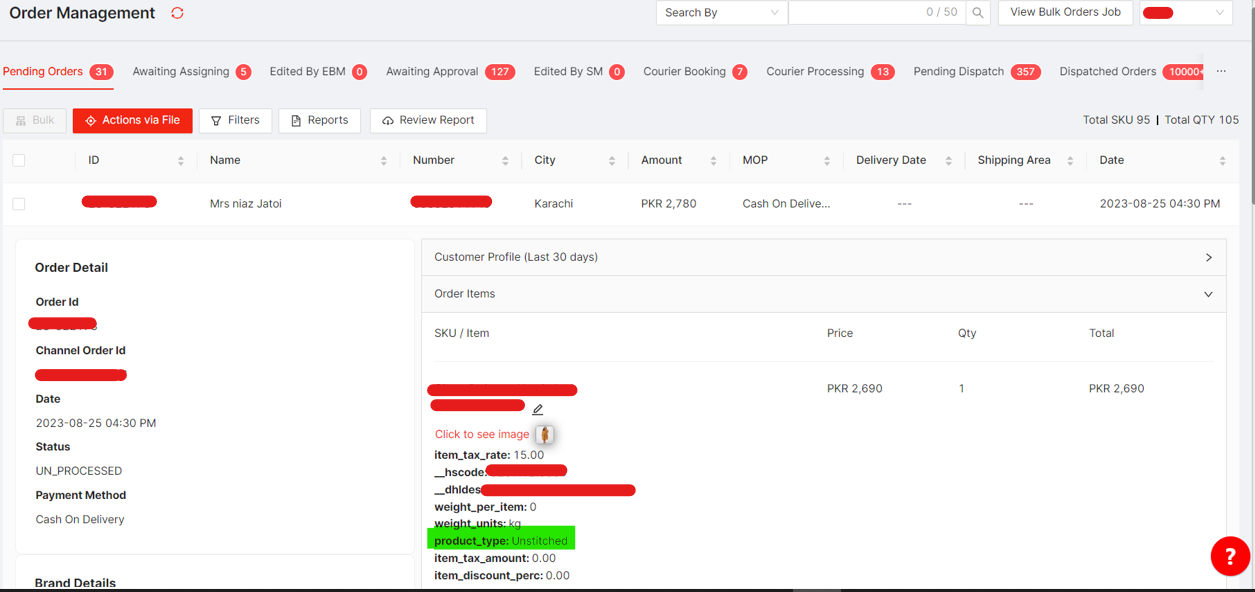The width and height of the screenshot is (1255, 592).
Task: Open View Bulk Orders Job
Action: (1065, 13)
